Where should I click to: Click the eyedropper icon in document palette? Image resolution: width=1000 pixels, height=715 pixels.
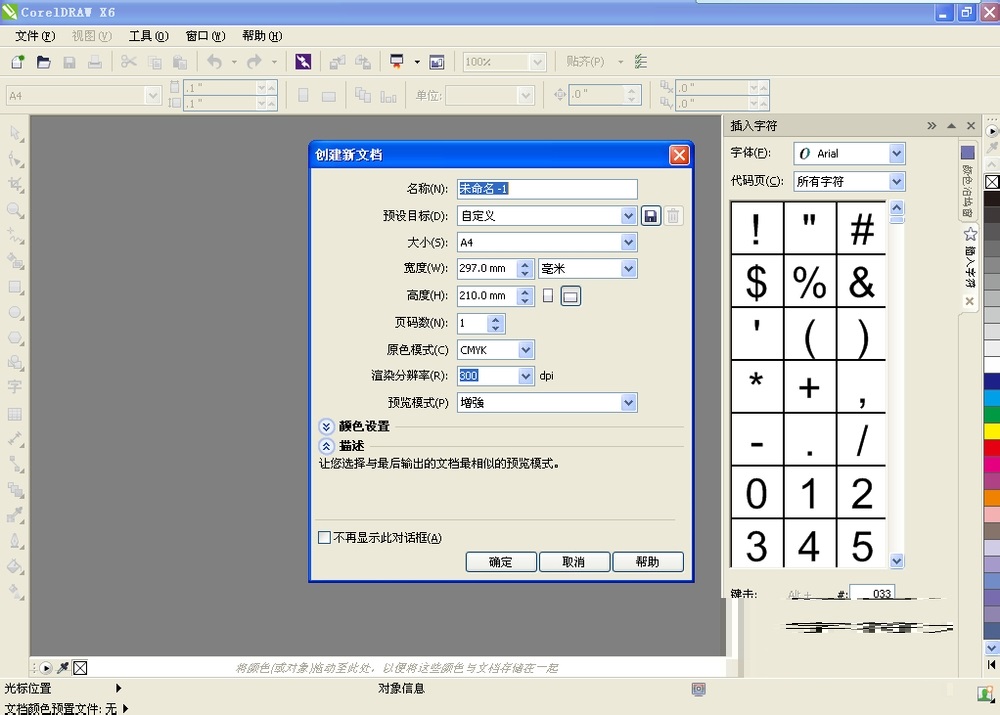pos(62,668)
